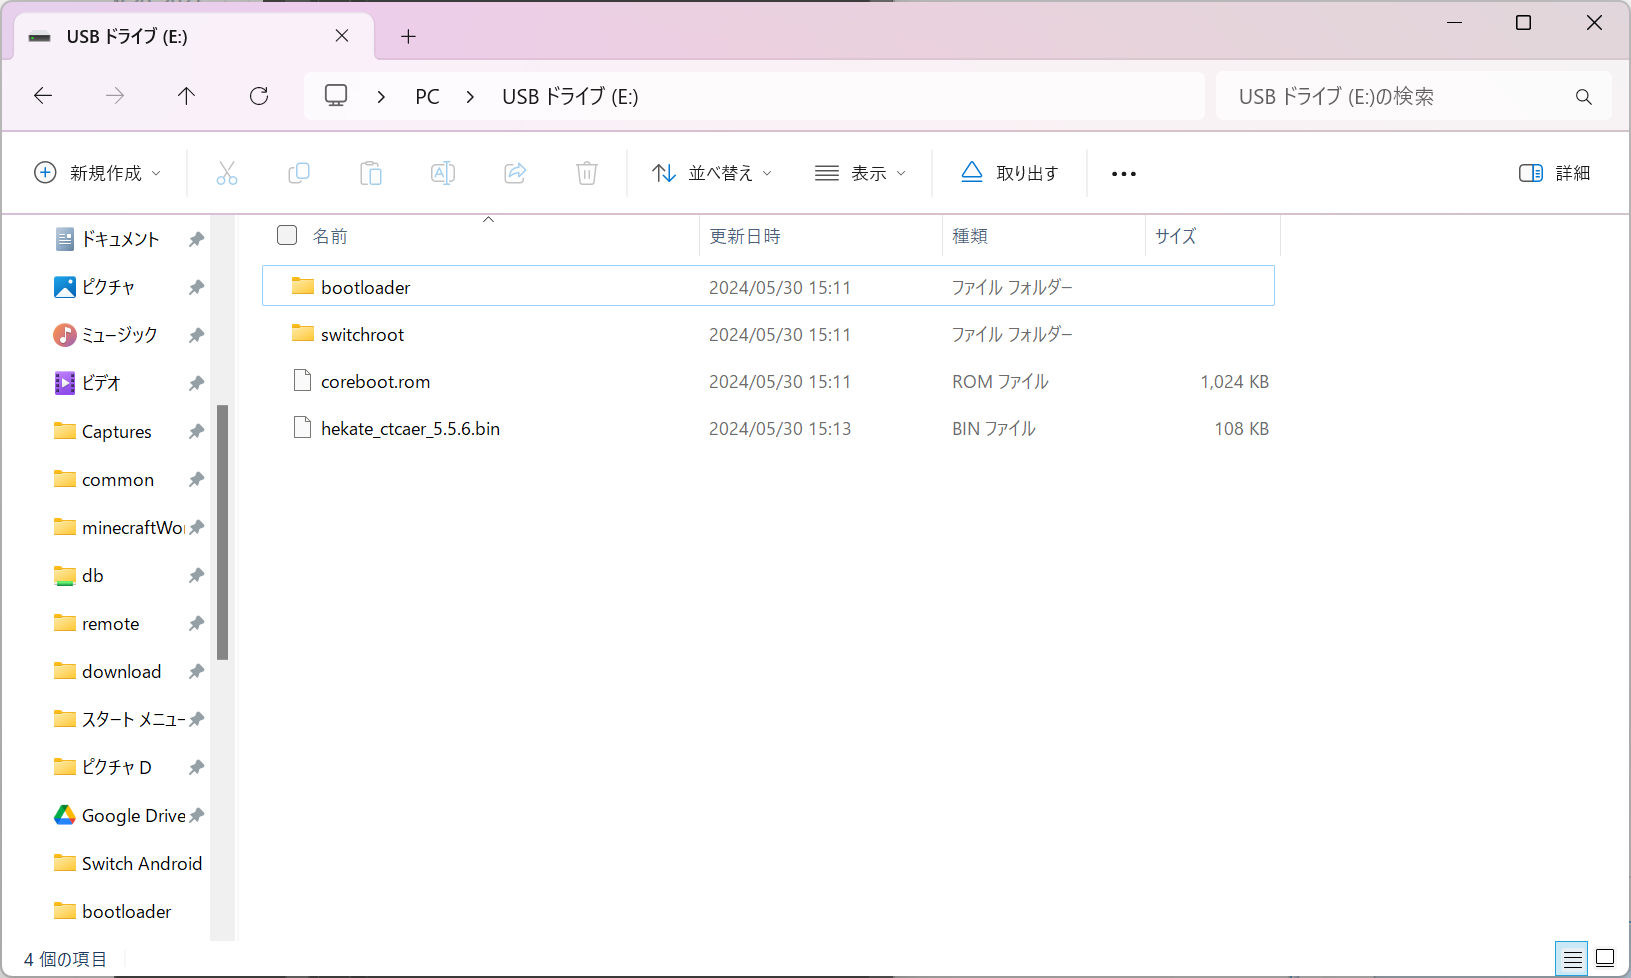Toggle the 詳細 details pane
1631x978 pixels.
click(x=1554, y=173)
